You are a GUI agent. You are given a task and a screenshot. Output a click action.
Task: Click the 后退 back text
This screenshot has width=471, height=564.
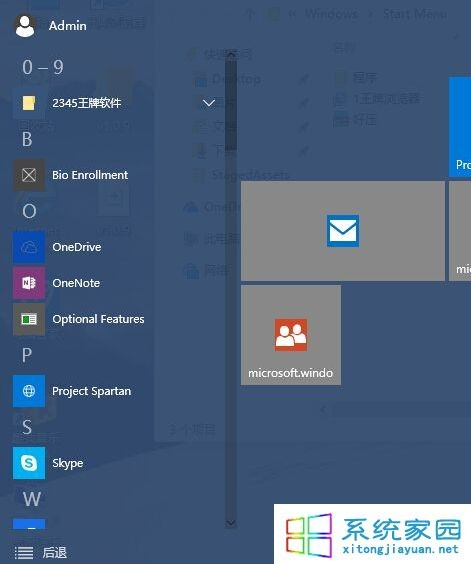coord(55,552)
